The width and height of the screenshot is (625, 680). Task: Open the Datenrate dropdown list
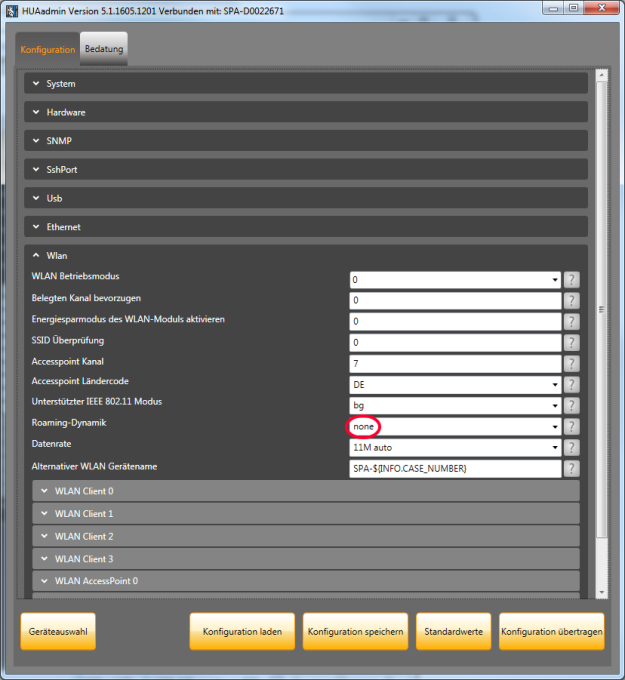[554, 447]
